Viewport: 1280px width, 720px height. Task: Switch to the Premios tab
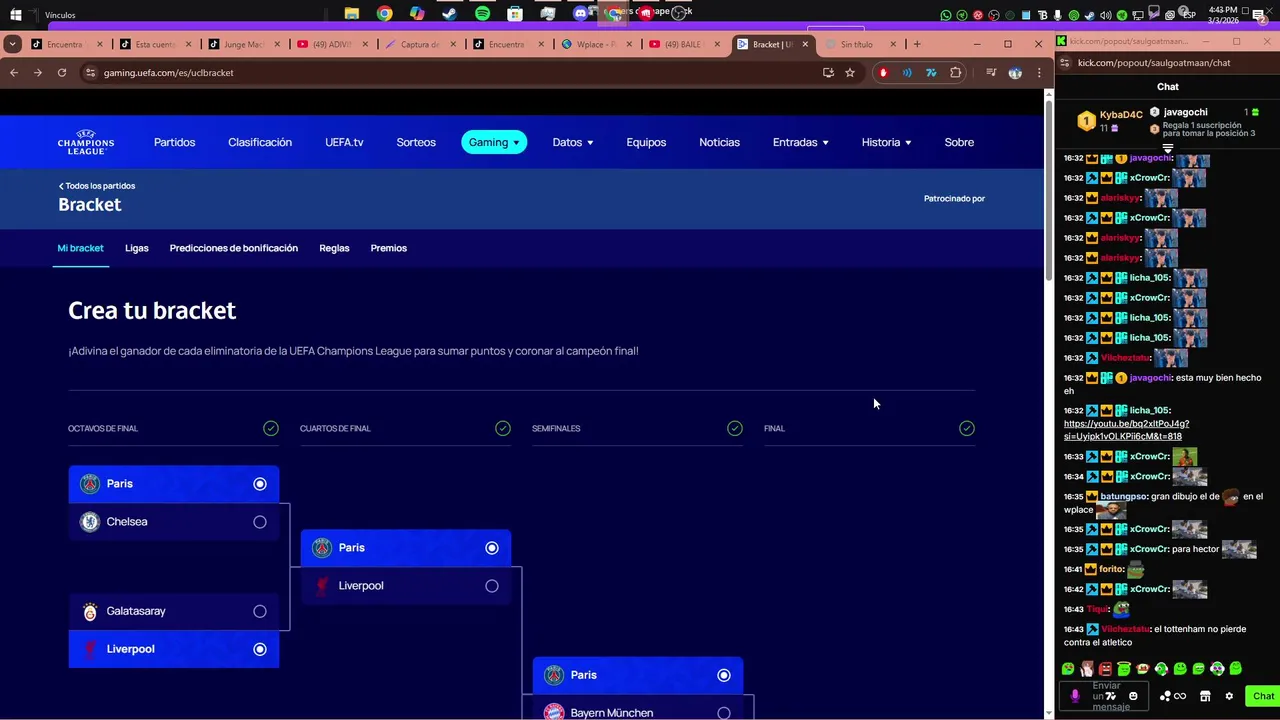[x=389, y=248]
